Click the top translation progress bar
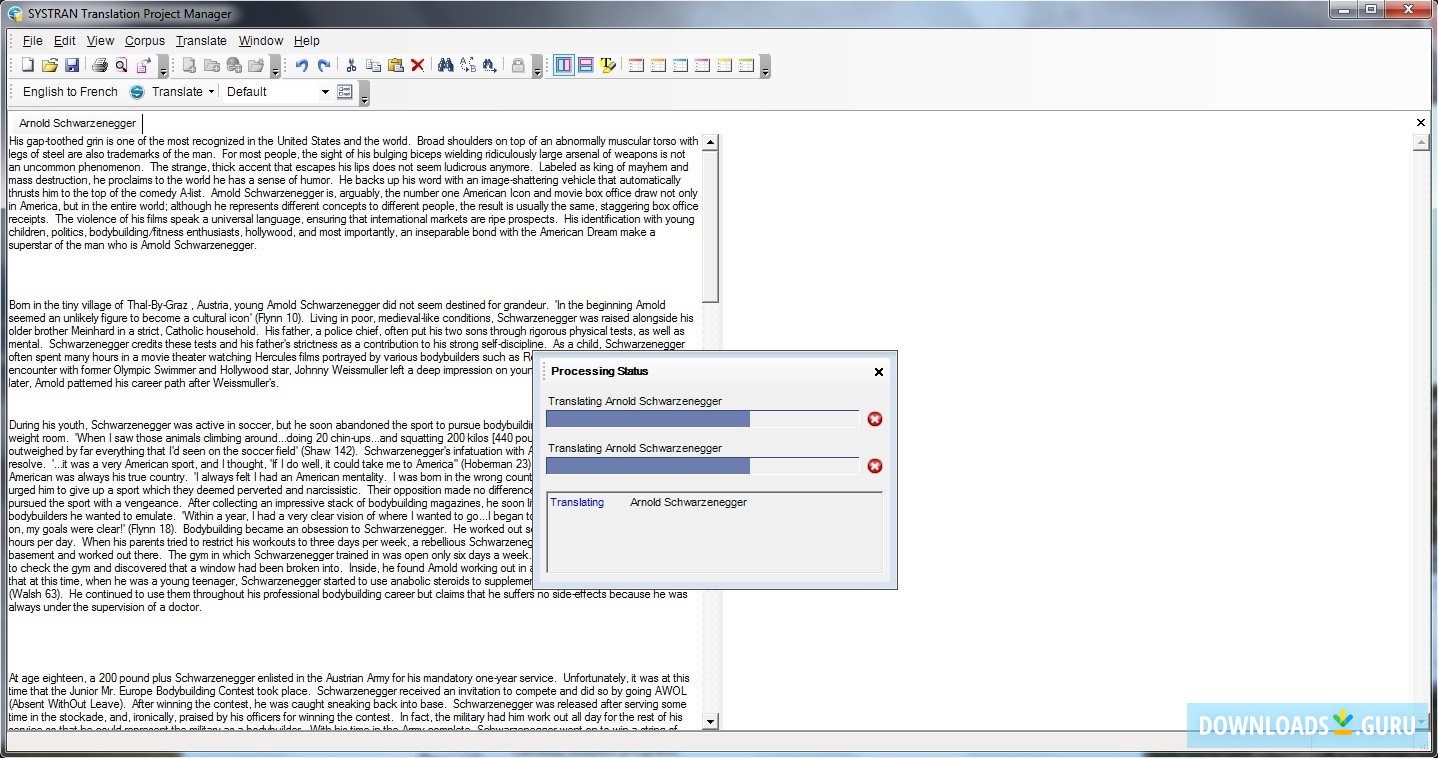Viewport: 1438px width, 758px height. click(x=702, y=419)
